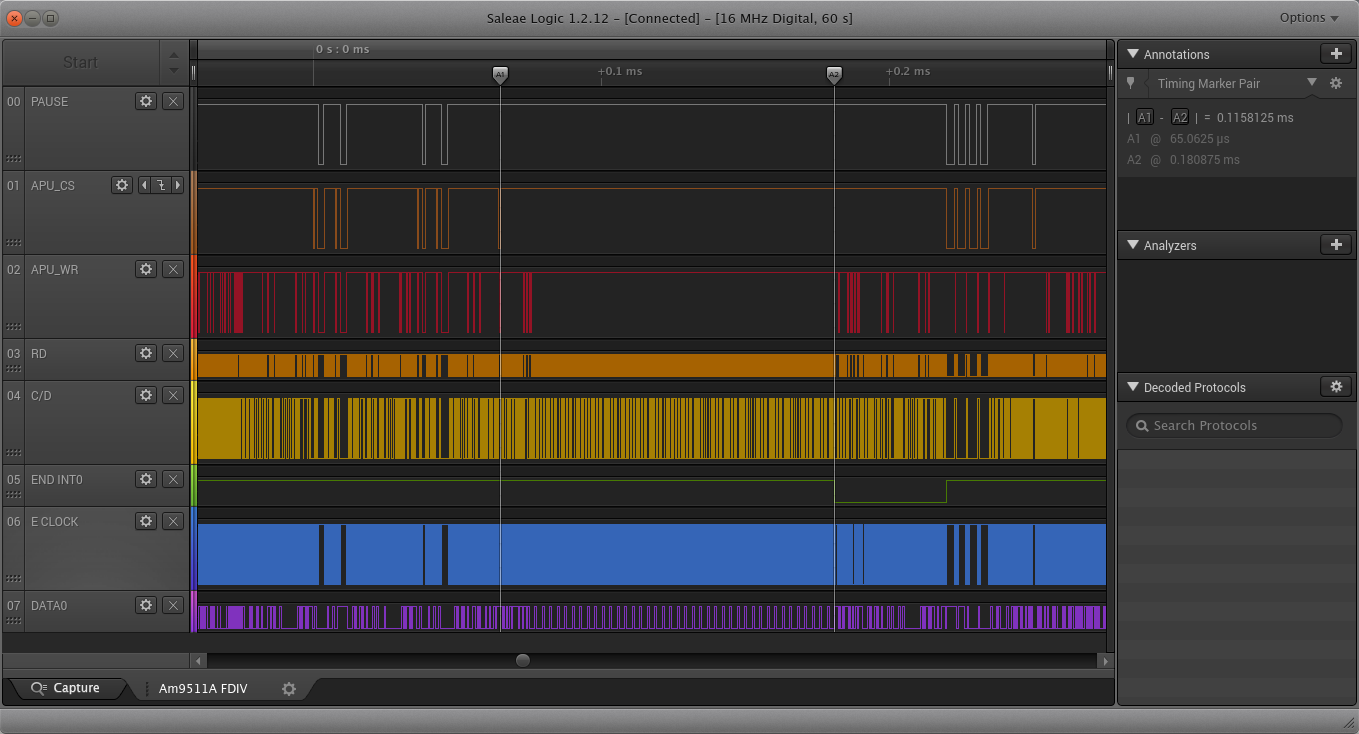The height and width of the screenshot is (734, 1359).
Task: Collapse the Analyzers panel
Action: pos(1133,245)
